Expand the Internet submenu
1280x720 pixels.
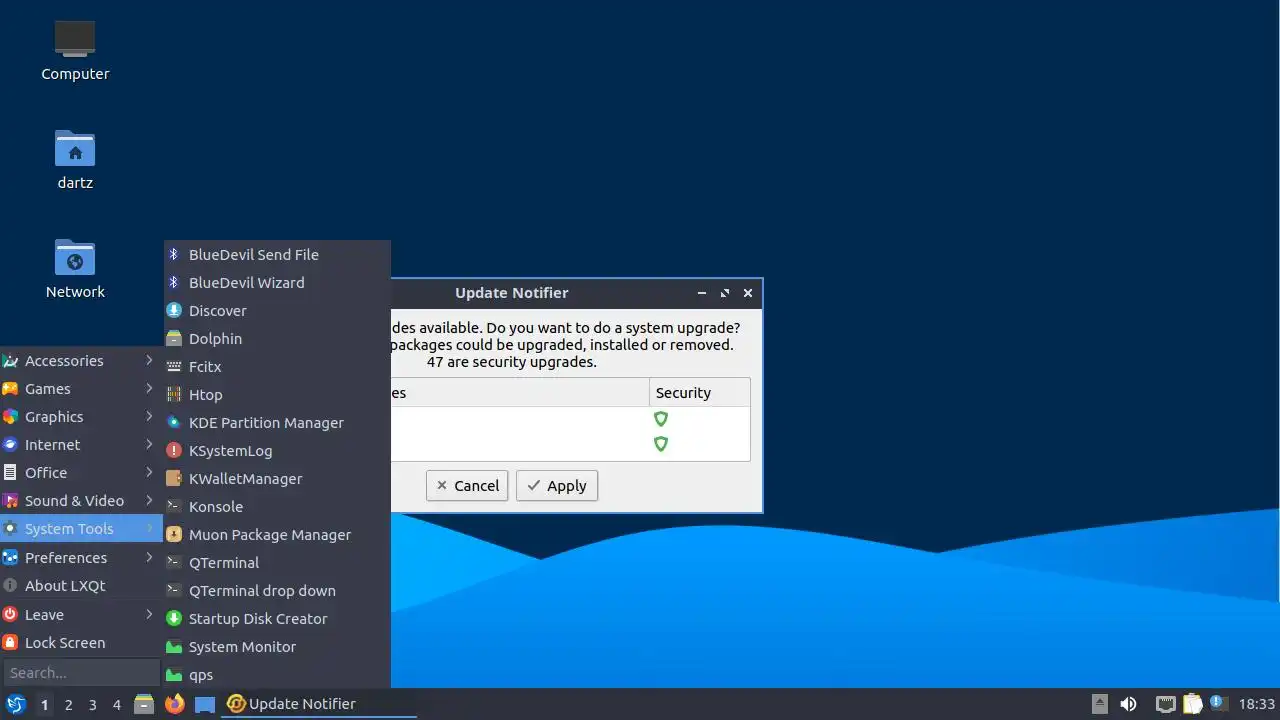[x=81, y=444]
